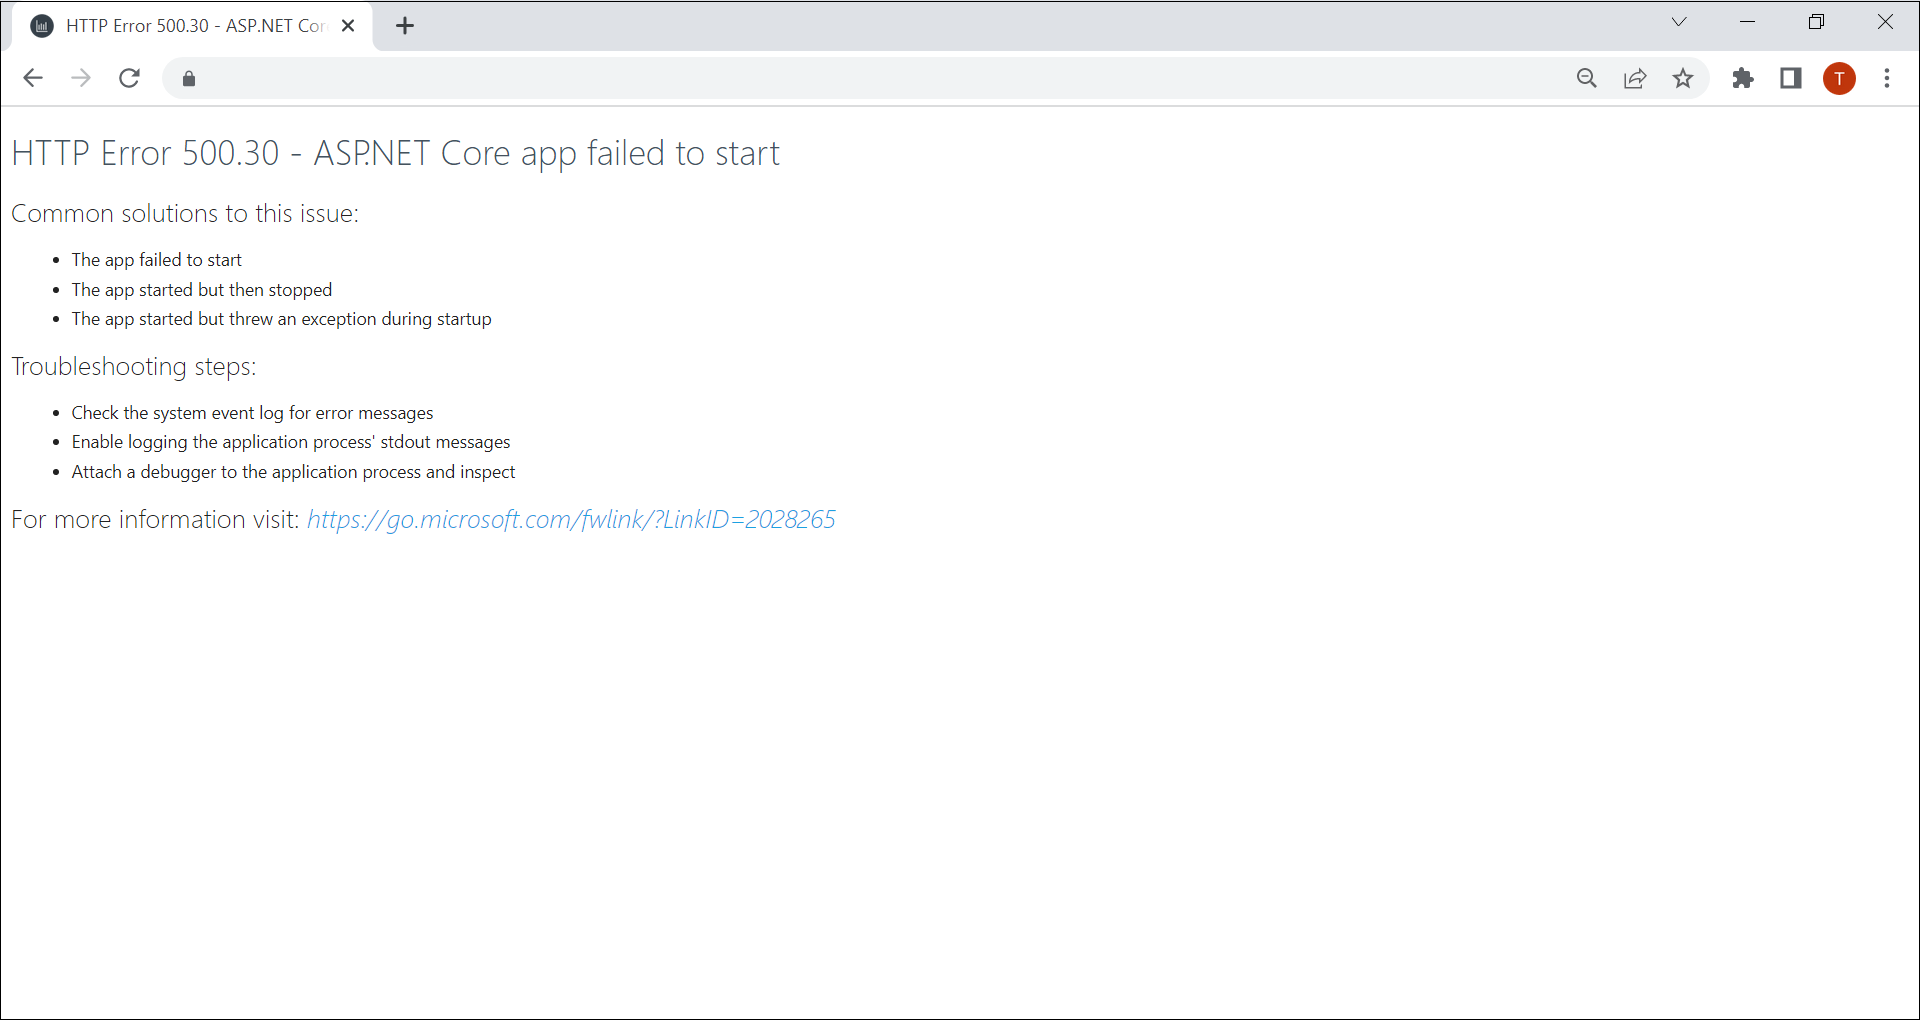Open the Extensions puzzle icon
The width and height of the screenshot is (1920, 1020).
pyautogui.click(x=1743, y=78)
